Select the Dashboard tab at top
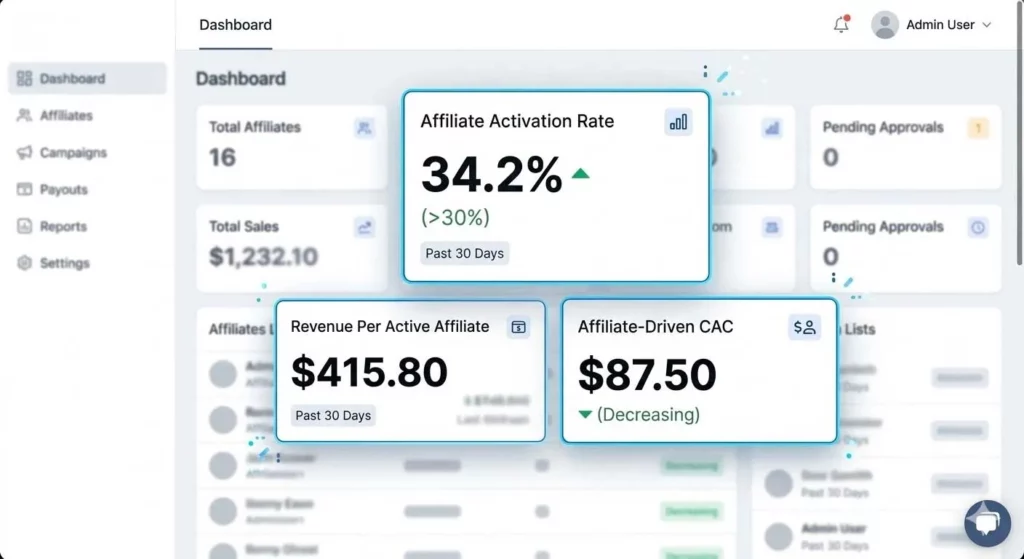 pos(236,25)
